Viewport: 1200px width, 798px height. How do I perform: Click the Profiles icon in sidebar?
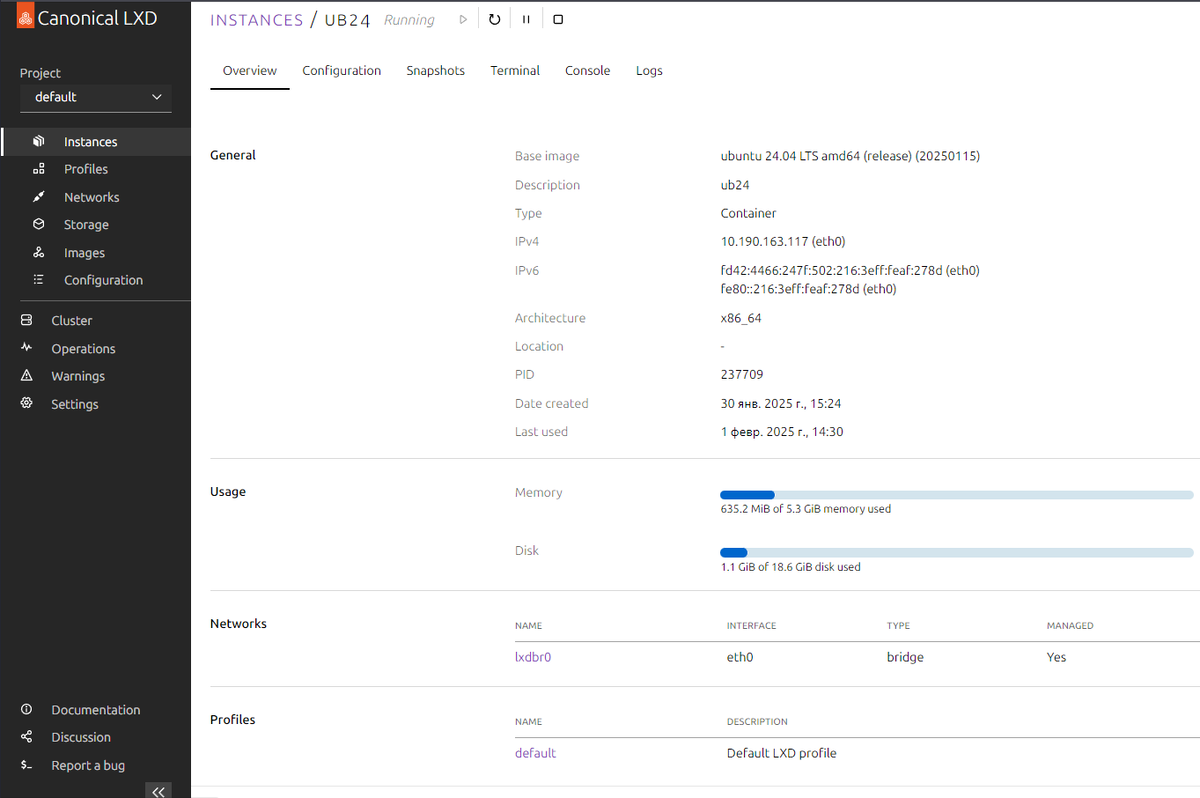(x=39, y=169)
